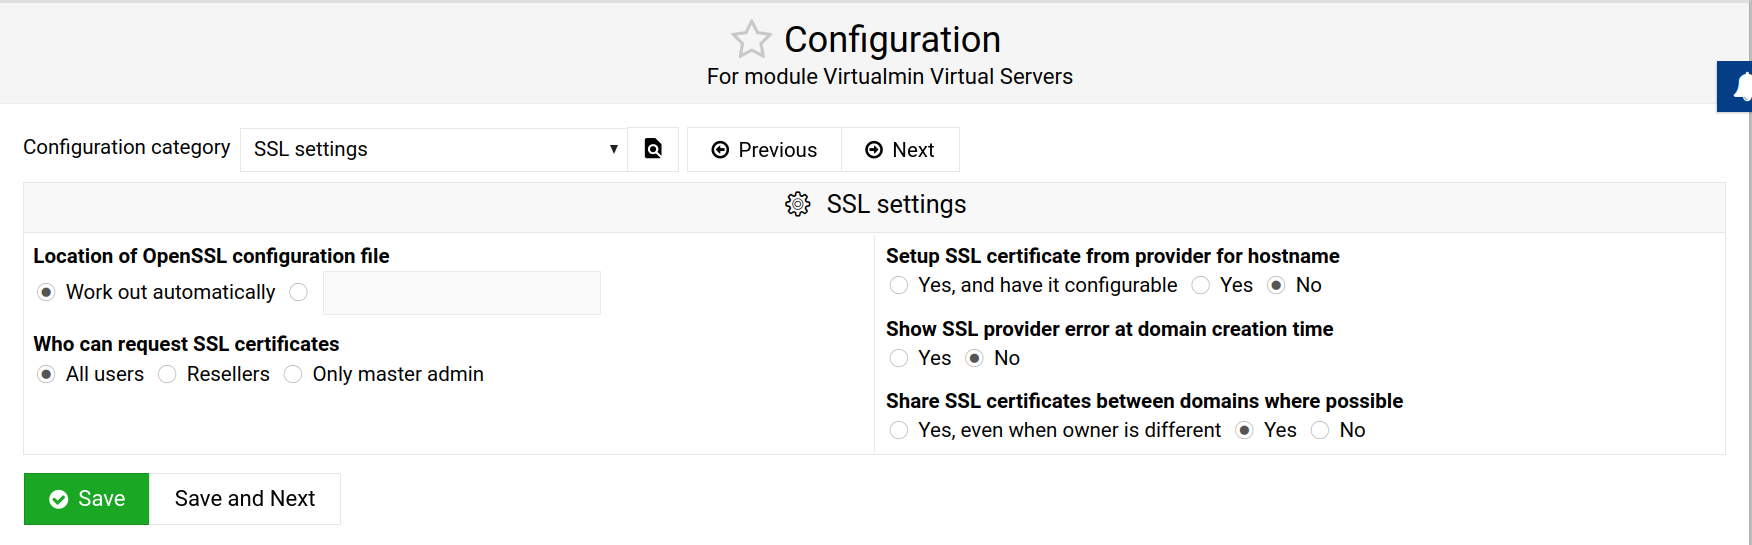The width and height of the screenshot is (1752, 545).
Task: Select Yes, and have it configurable
Action: coord(899,285)
